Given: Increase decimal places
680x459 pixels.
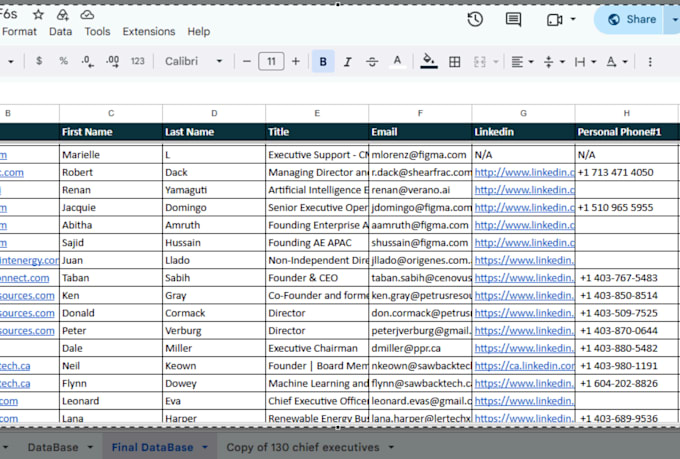Looking at the screenshot, I should pyautogui.click(x=112, y=62).
